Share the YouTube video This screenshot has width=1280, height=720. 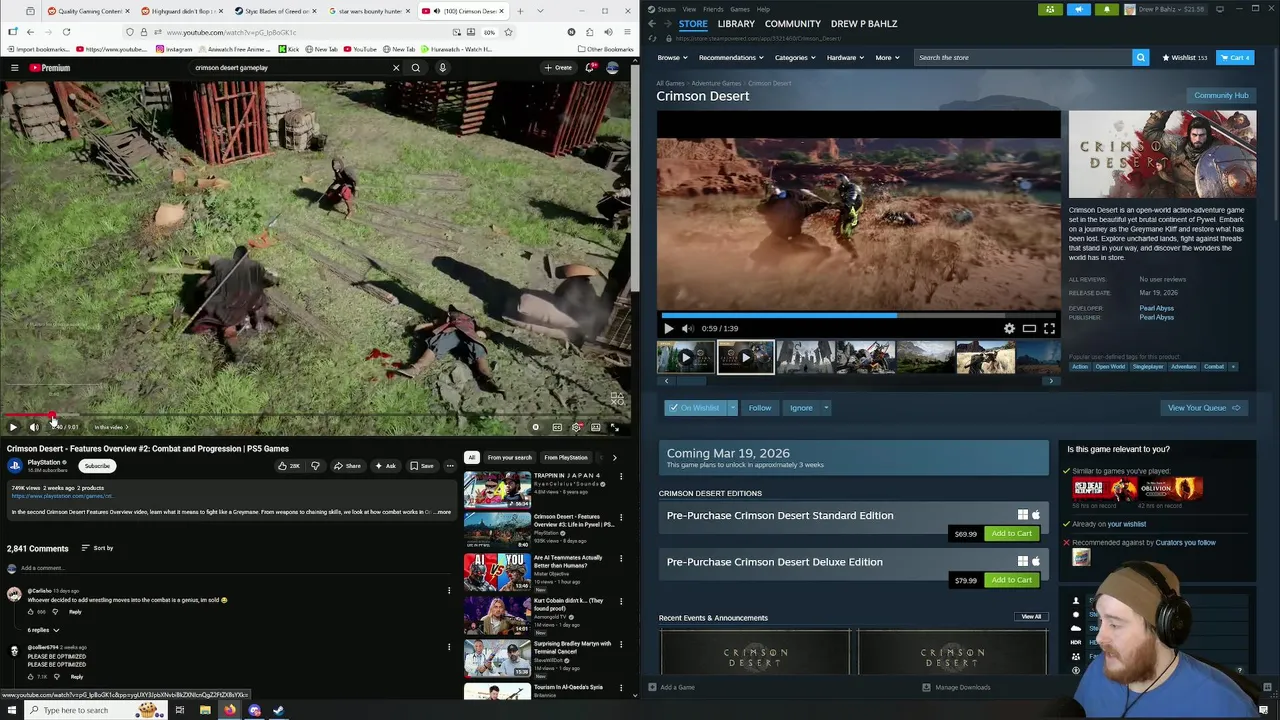point(347,466)
